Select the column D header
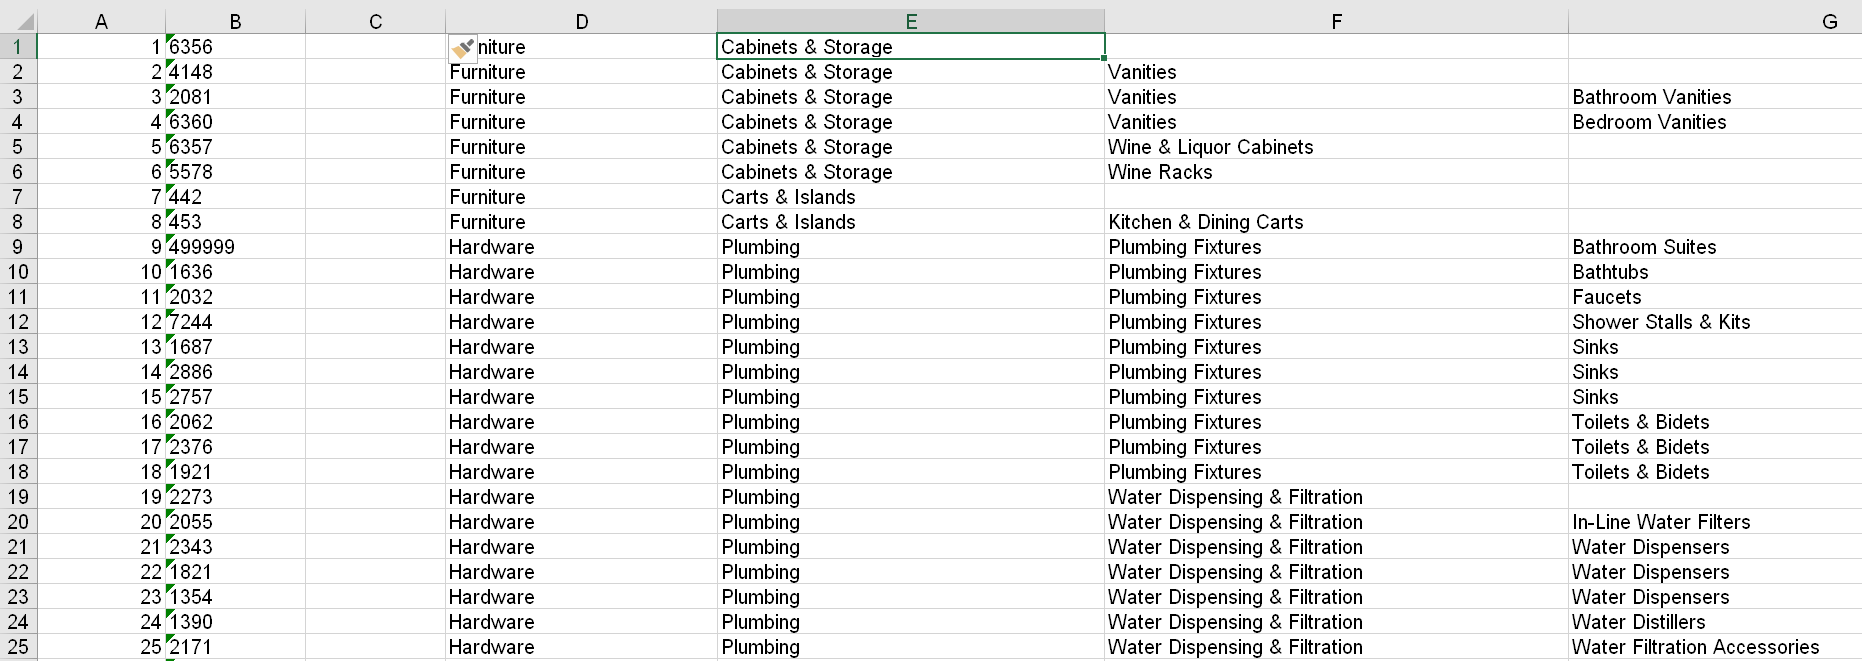 [581, 22]
